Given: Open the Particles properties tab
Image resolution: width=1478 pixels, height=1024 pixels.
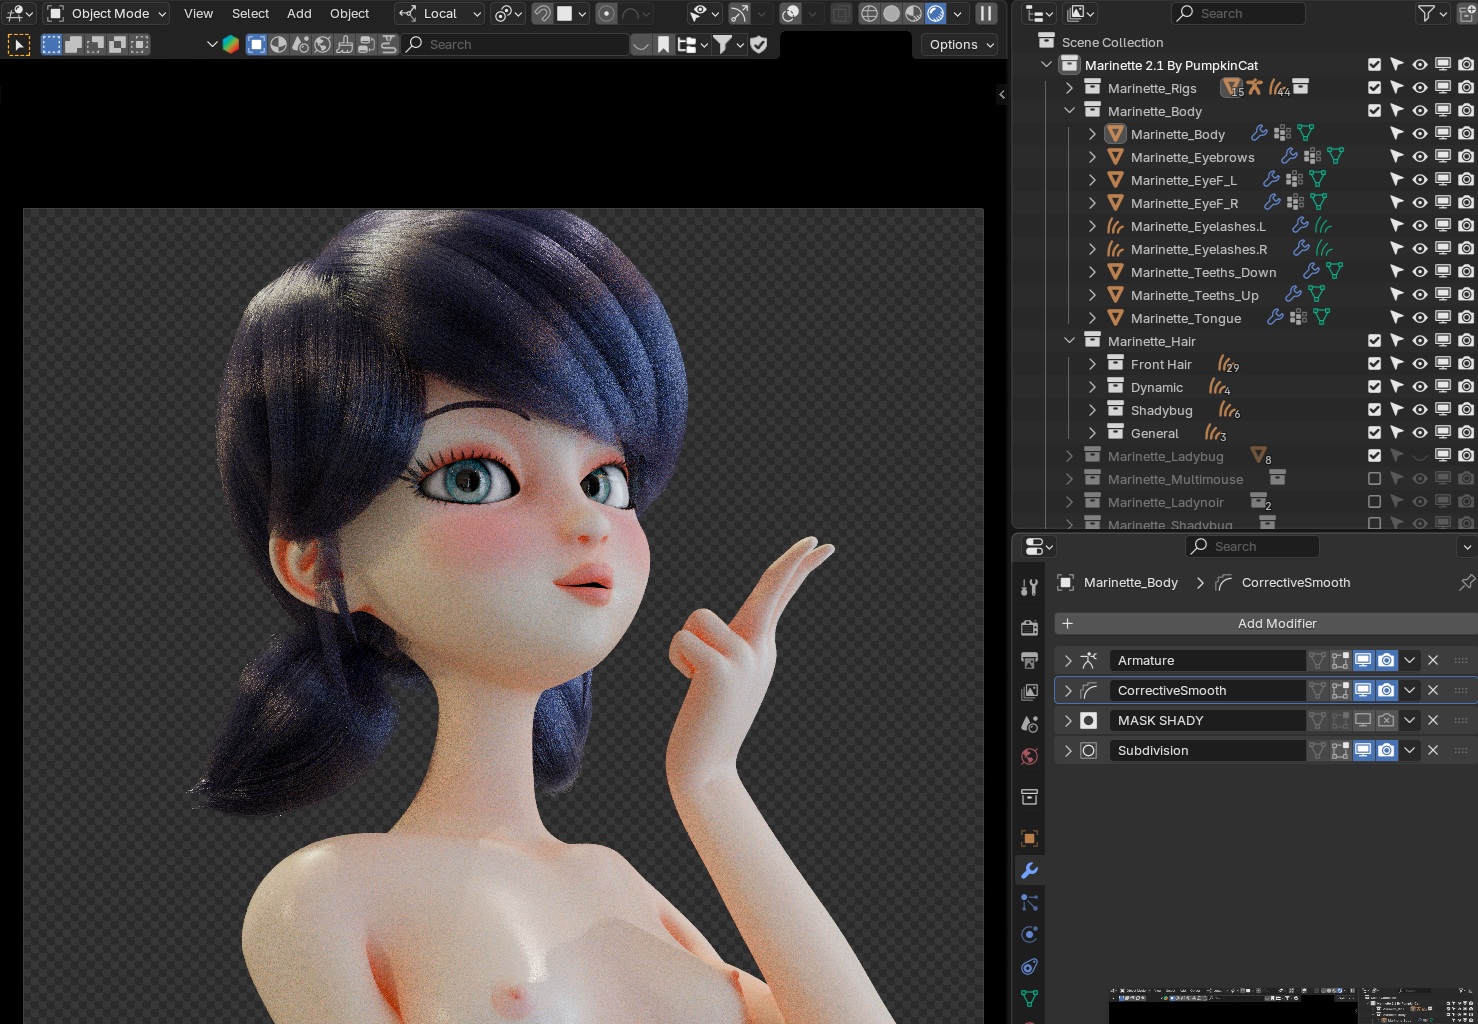Looking at the screenshot, I should [1029, 902].
